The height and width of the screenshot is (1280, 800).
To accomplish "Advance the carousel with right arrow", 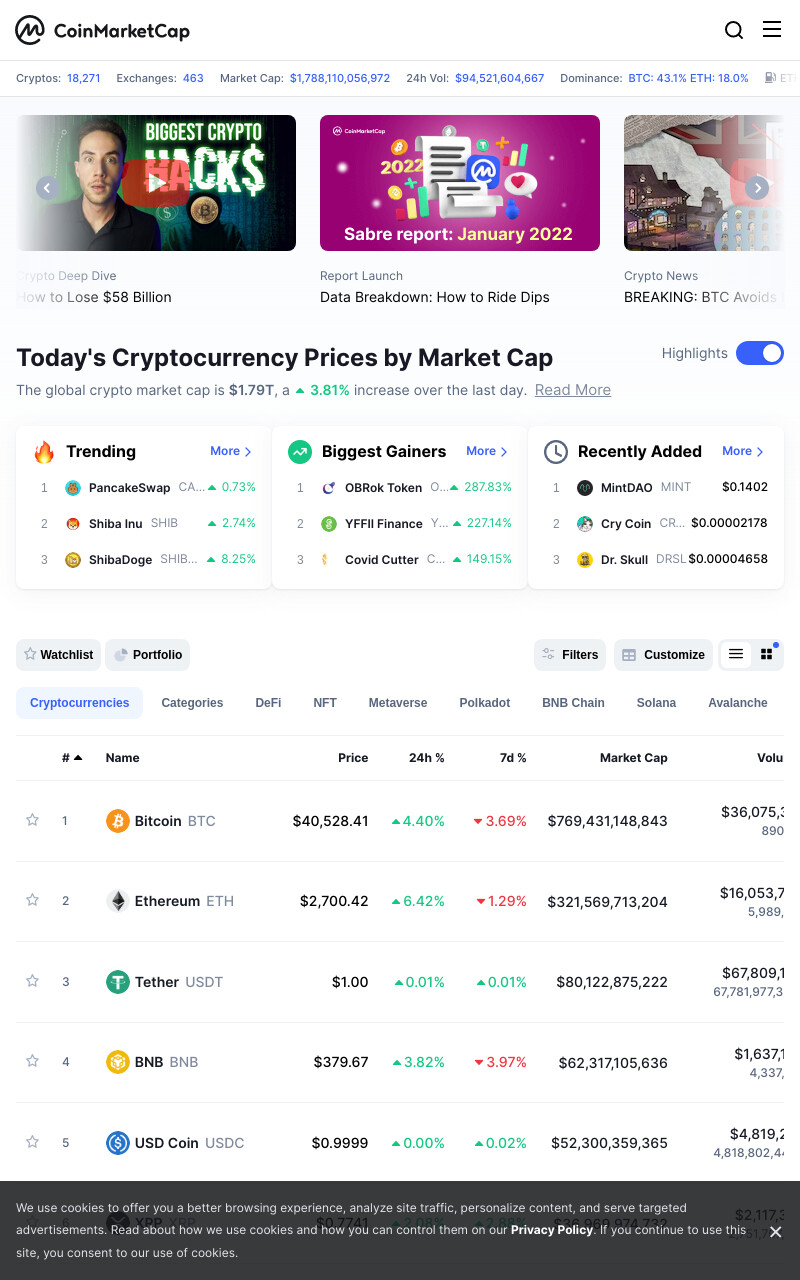I will click(758, 187).
